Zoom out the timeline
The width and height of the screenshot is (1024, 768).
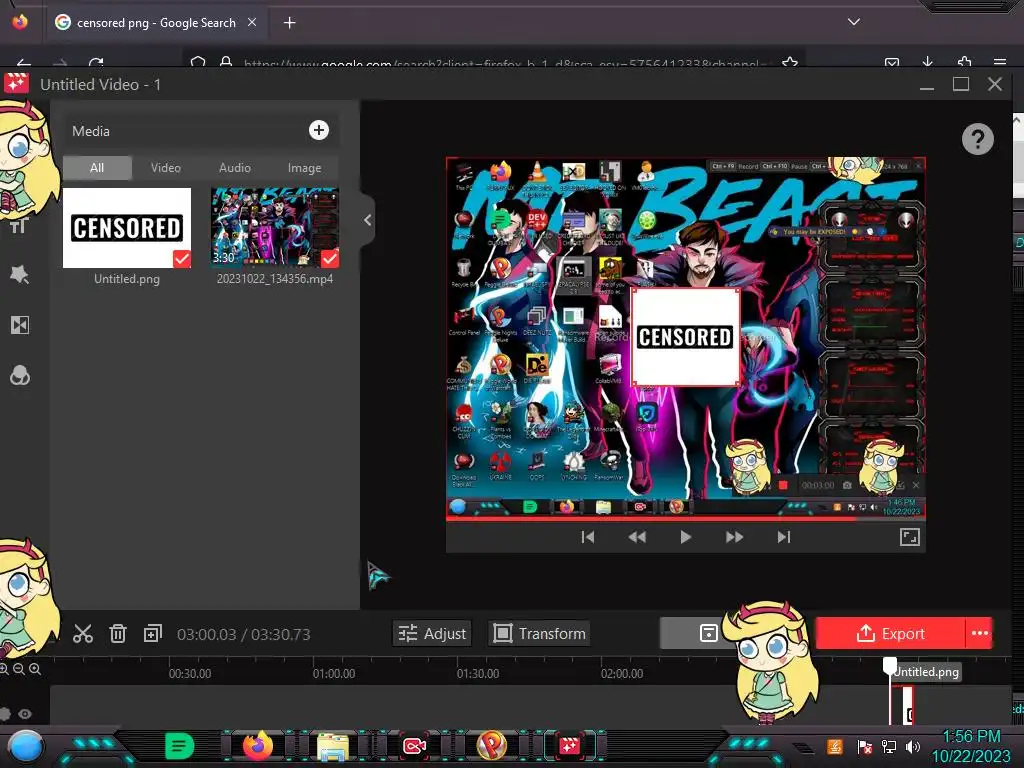pos(19,669)
